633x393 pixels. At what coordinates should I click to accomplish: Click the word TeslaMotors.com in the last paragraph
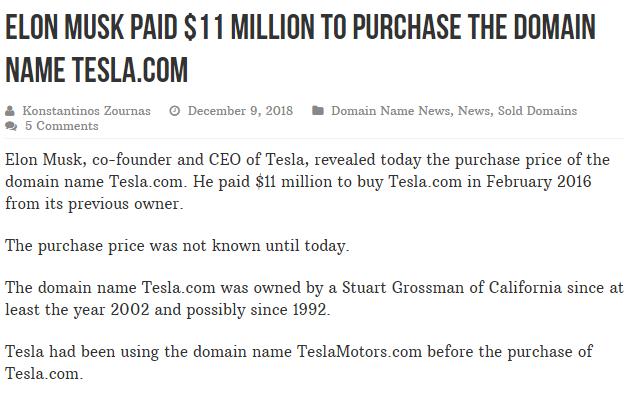tap(359, 351)
